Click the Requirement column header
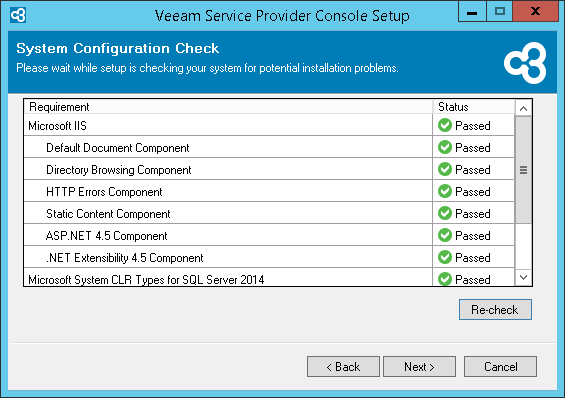Screen dimensions: 565x398 [x=228, y=107]
